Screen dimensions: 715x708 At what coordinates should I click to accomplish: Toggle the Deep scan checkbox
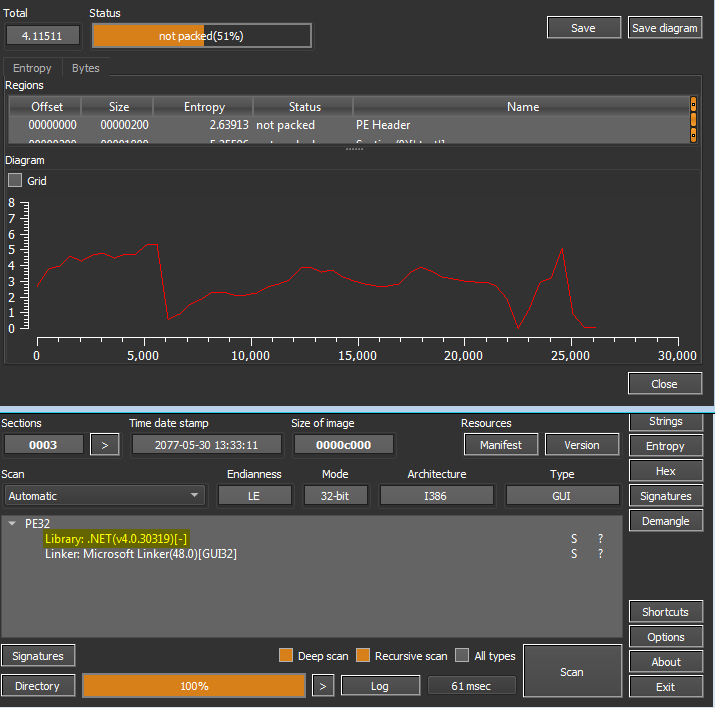[x=286, y=656]
